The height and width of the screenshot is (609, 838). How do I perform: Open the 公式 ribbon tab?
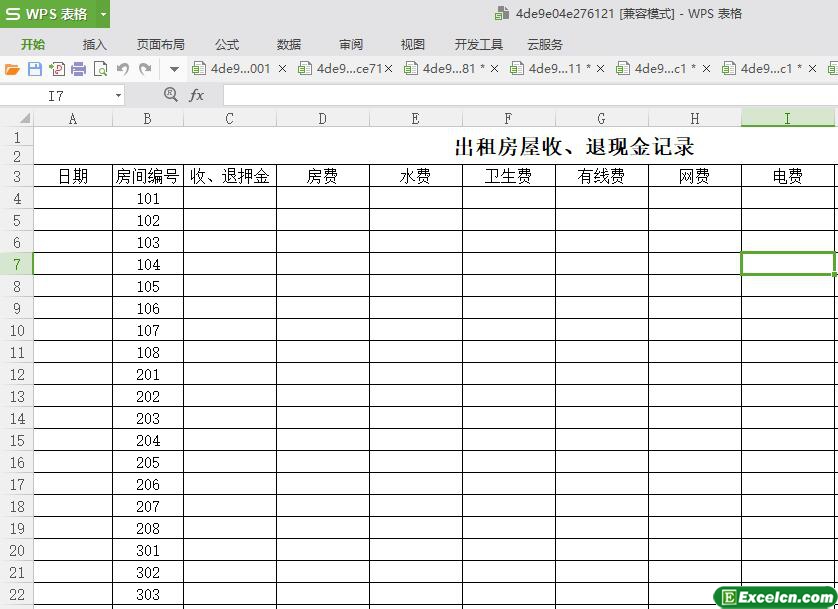(227, 44)
